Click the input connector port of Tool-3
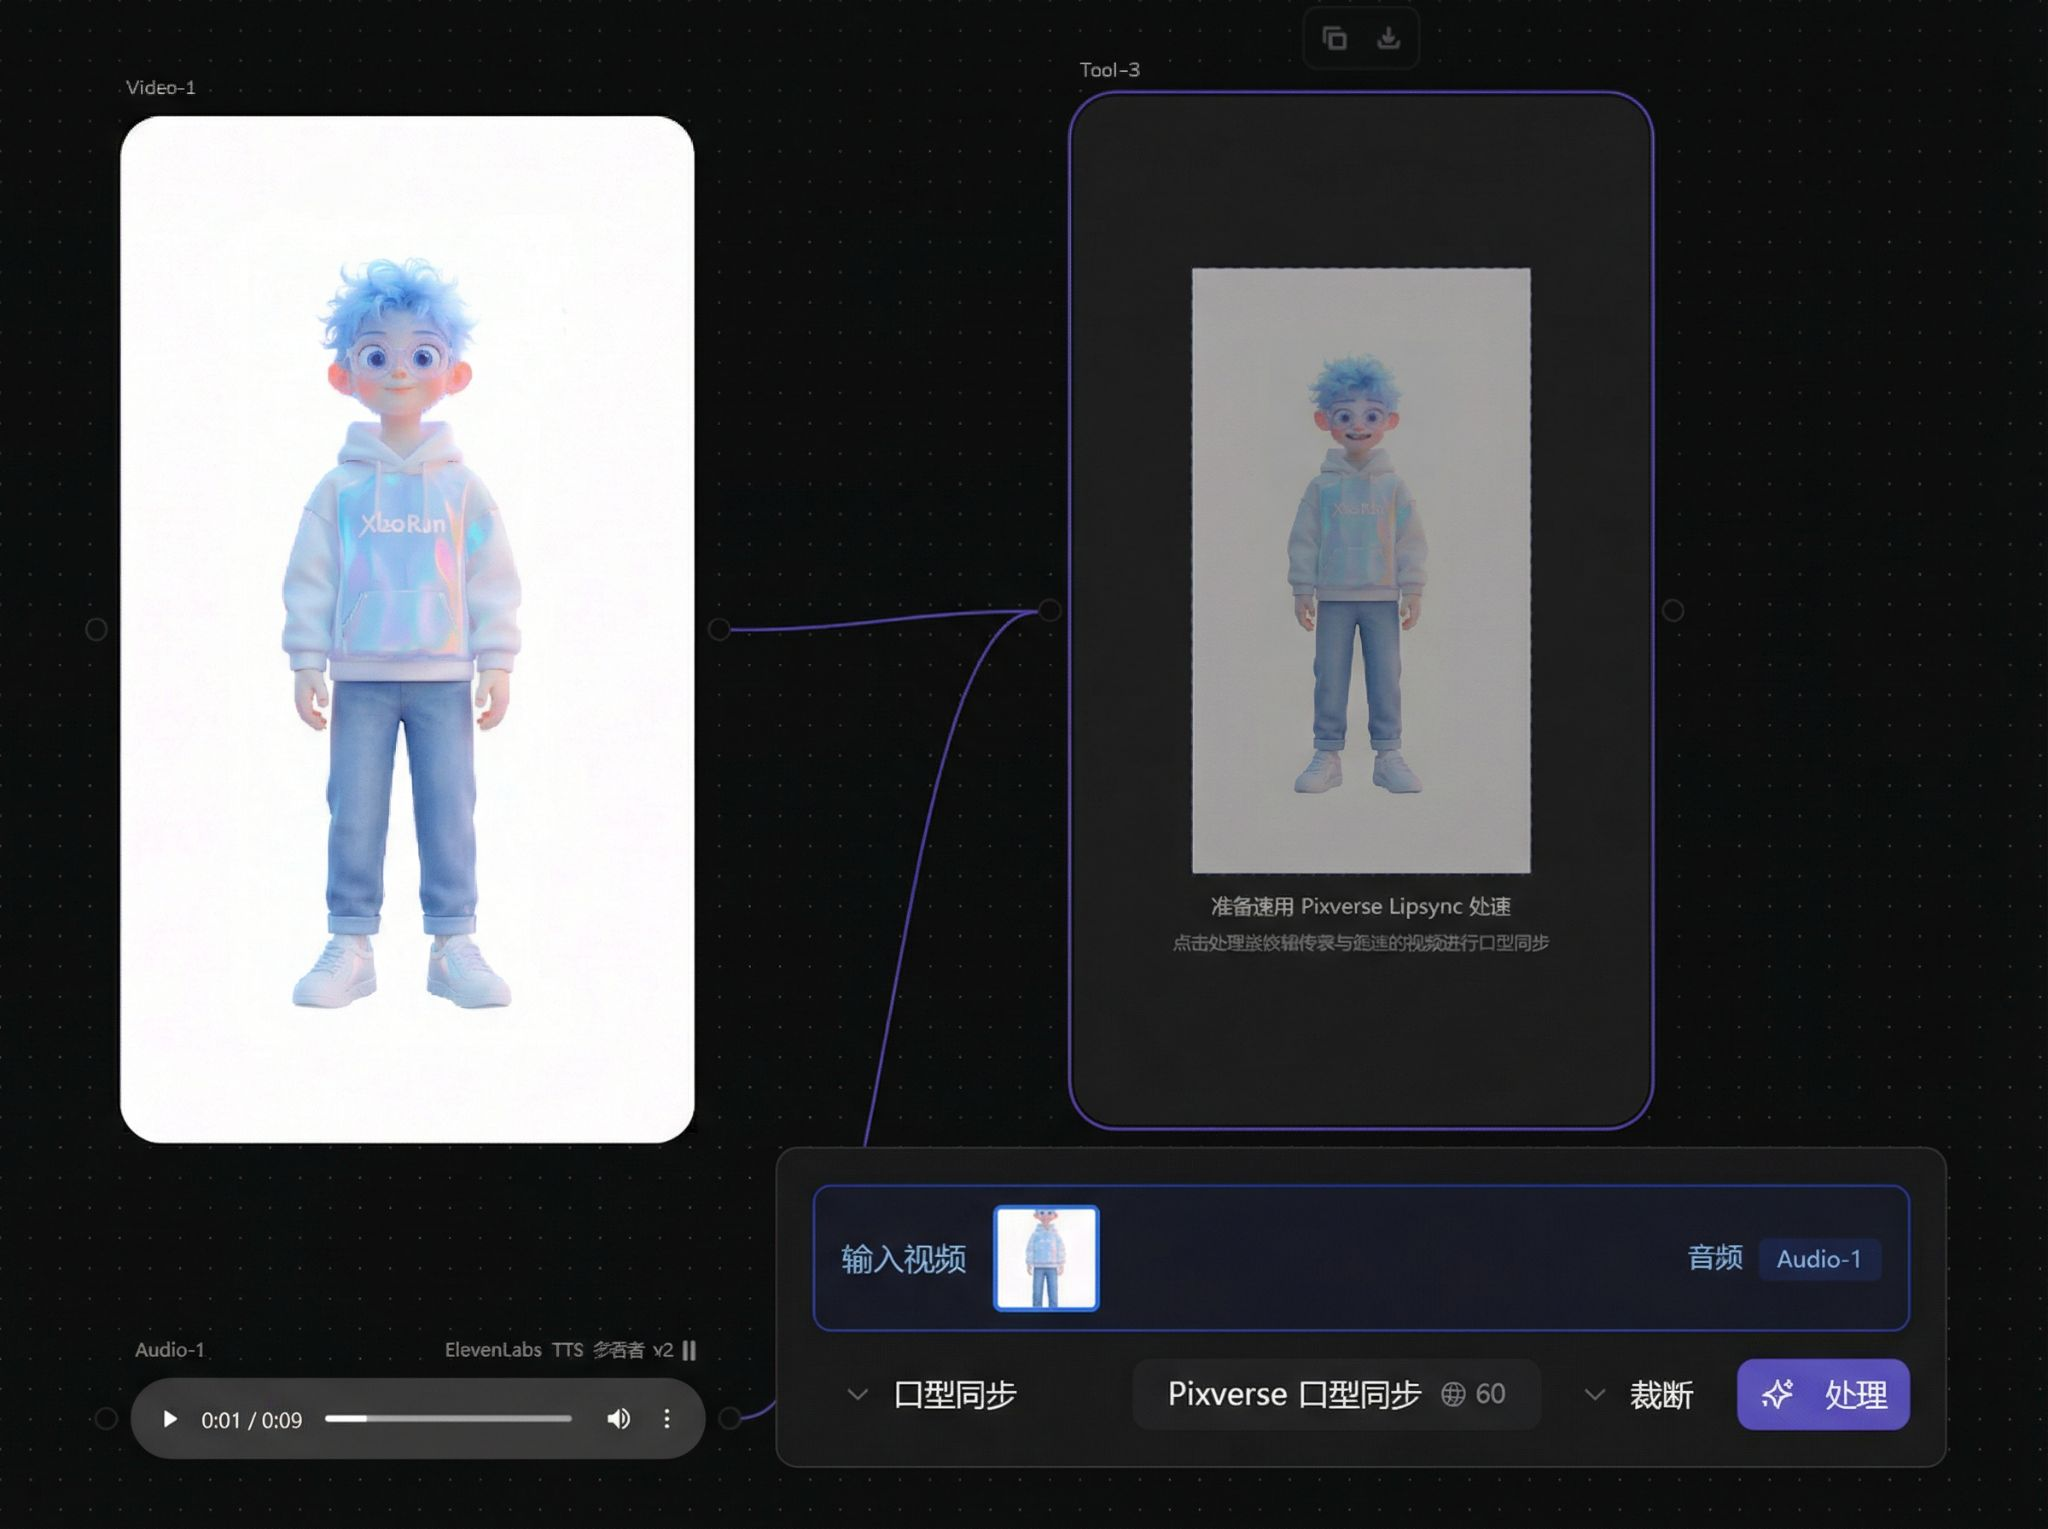 click(1048, 611)
